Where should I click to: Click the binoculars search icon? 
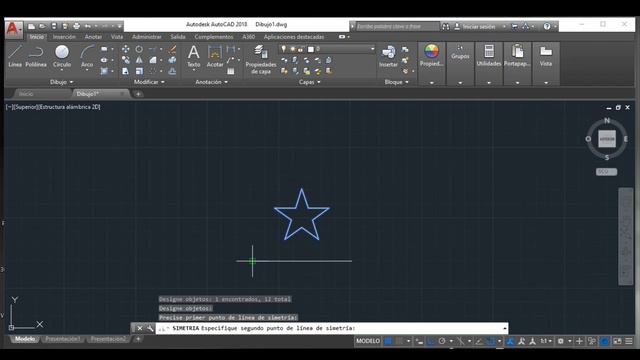coord(446,27)
